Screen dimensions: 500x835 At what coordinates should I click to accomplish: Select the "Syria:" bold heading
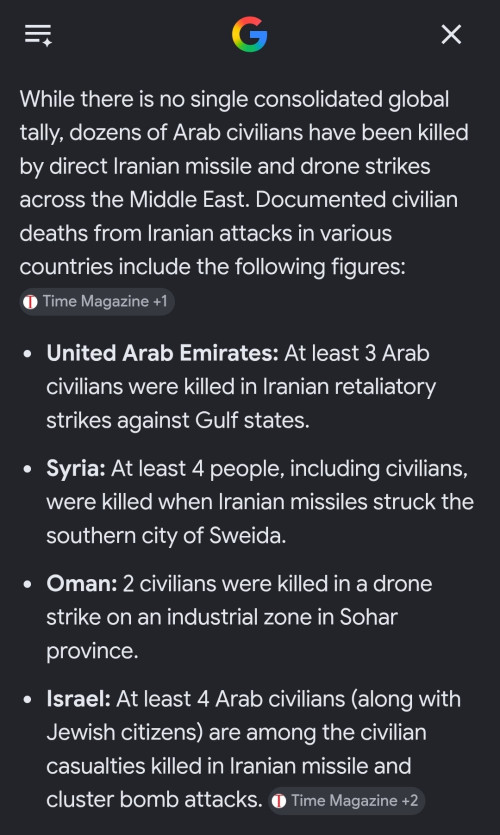click(76, 469)
